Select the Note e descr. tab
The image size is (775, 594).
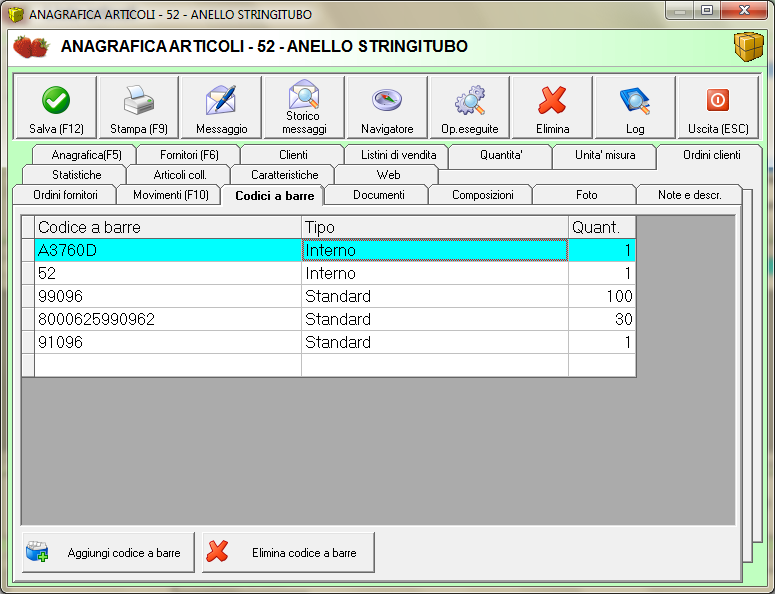[689, 195]
